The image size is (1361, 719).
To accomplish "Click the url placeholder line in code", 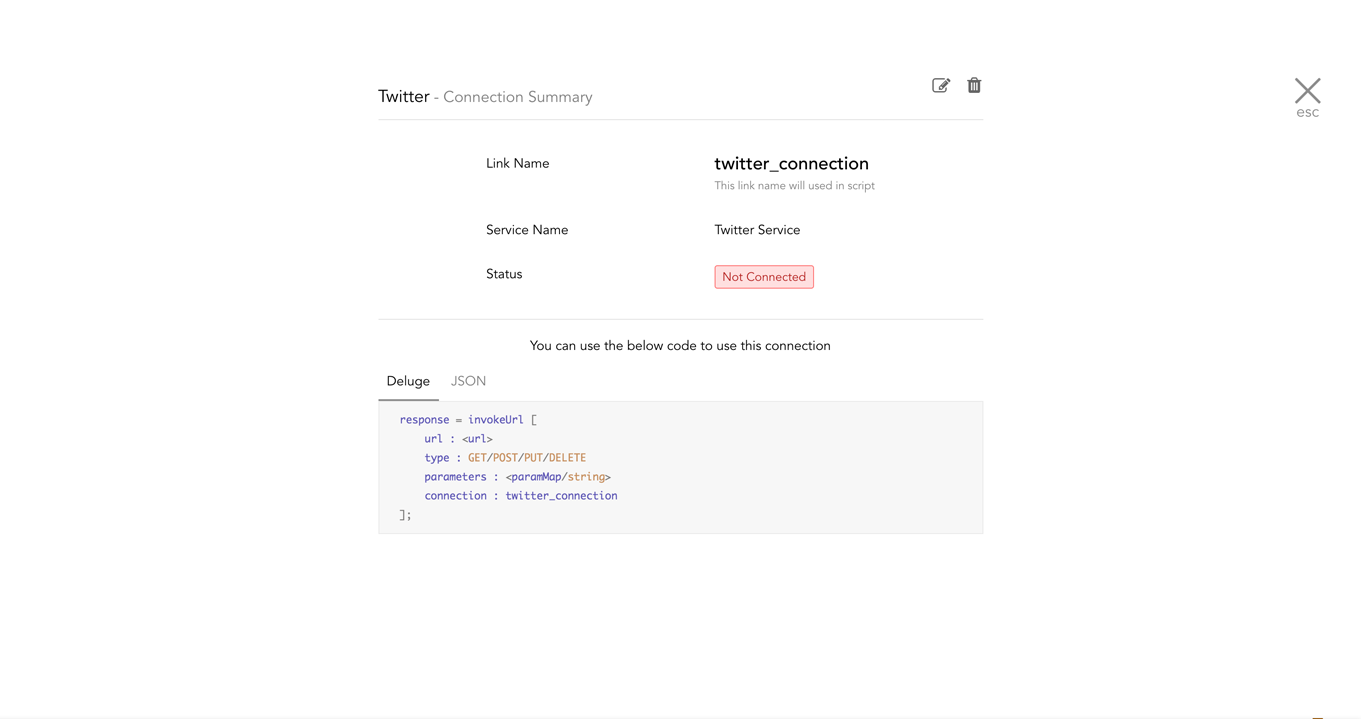I will (x=458, y=439).
